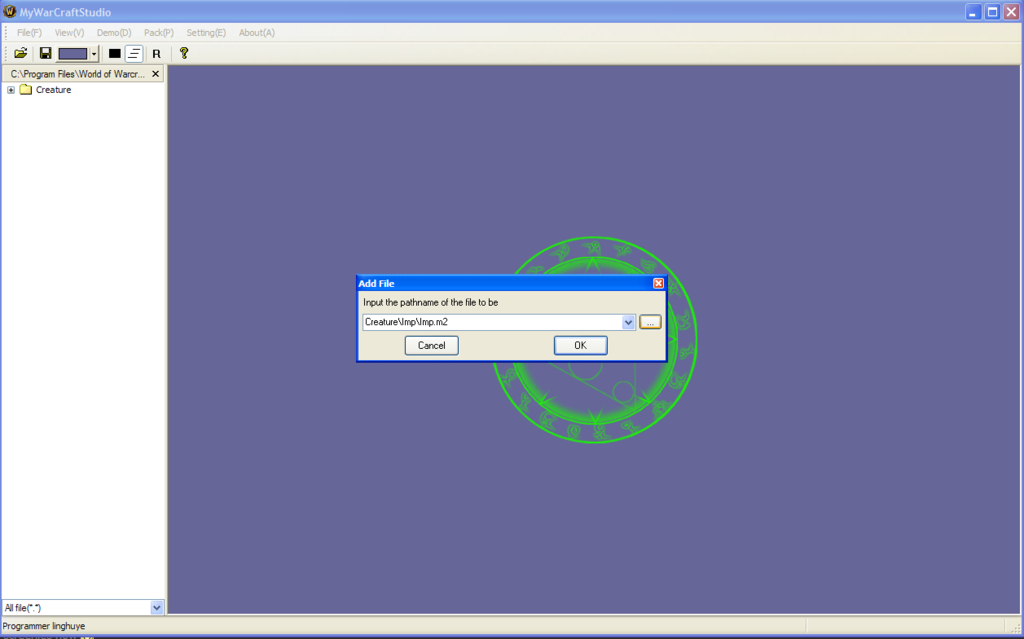1024x639 pixels.
Task: Click the R toolbar button
Action: [156, 54]
